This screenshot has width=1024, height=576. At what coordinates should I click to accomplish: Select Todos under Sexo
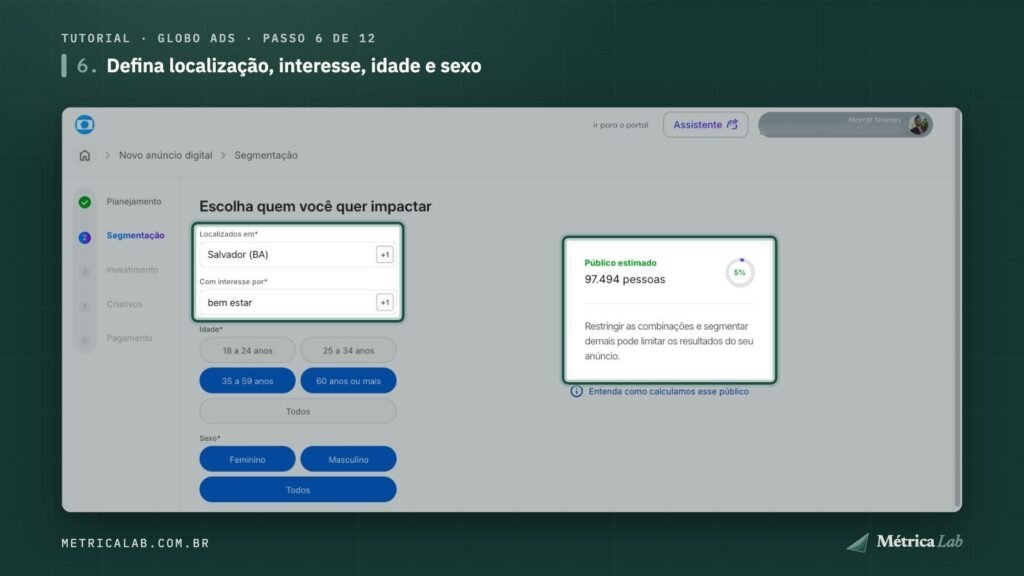tap(298, 490)
